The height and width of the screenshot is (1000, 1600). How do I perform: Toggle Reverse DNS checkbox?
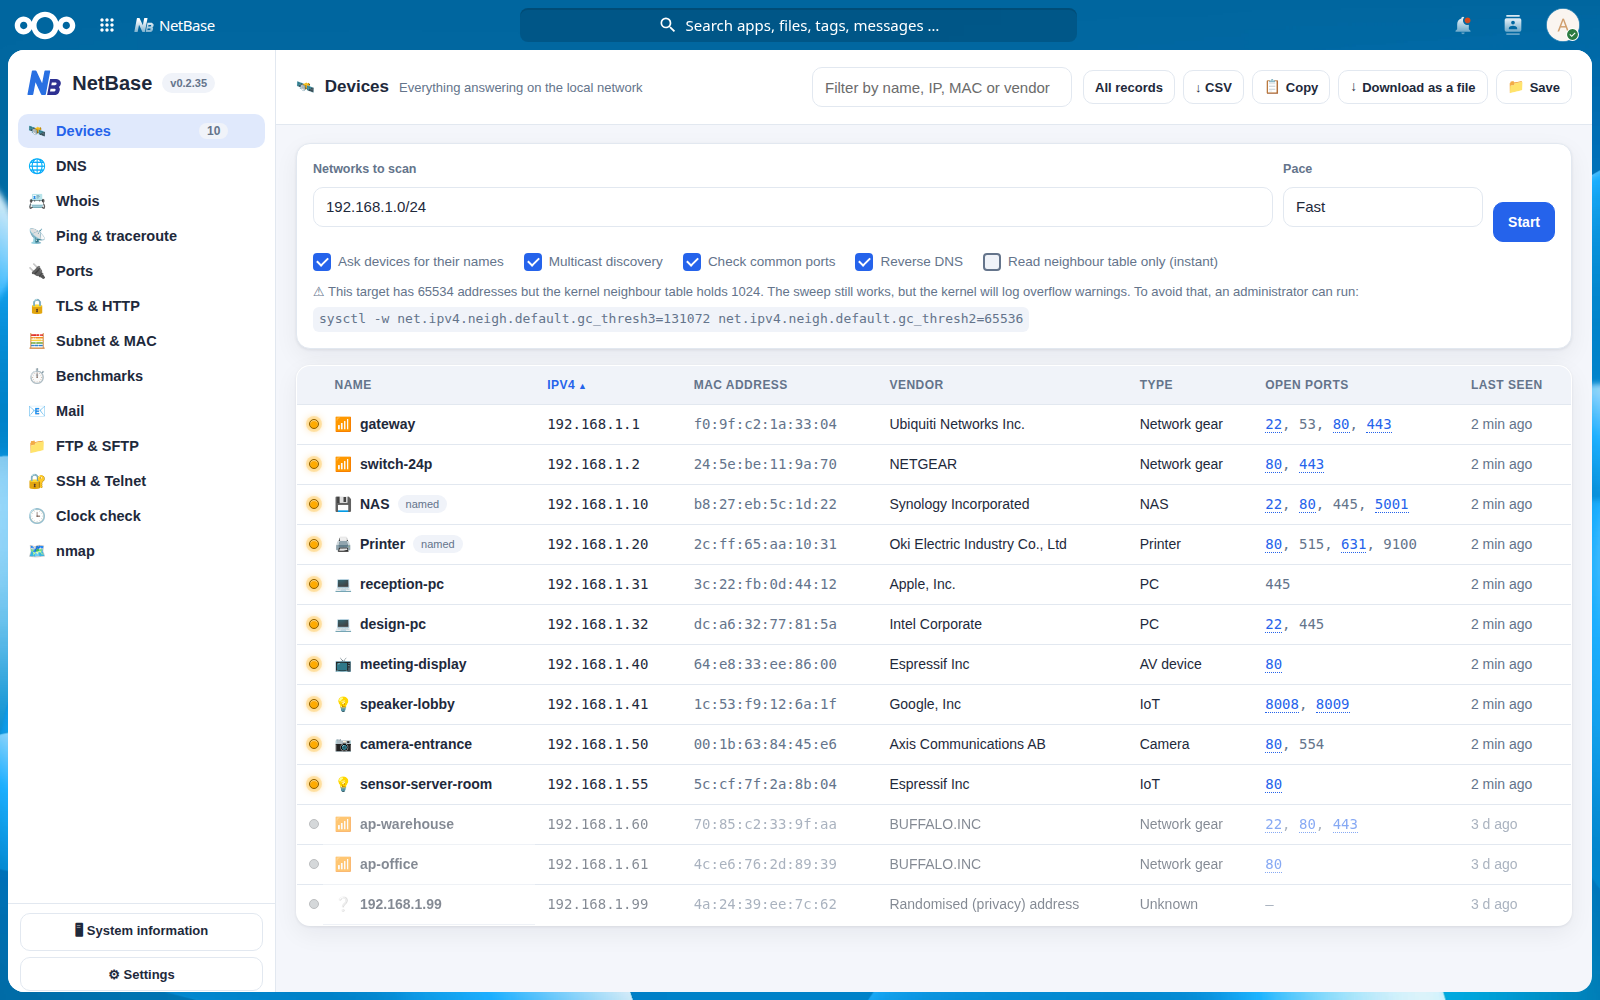click(x=864, y=262)
